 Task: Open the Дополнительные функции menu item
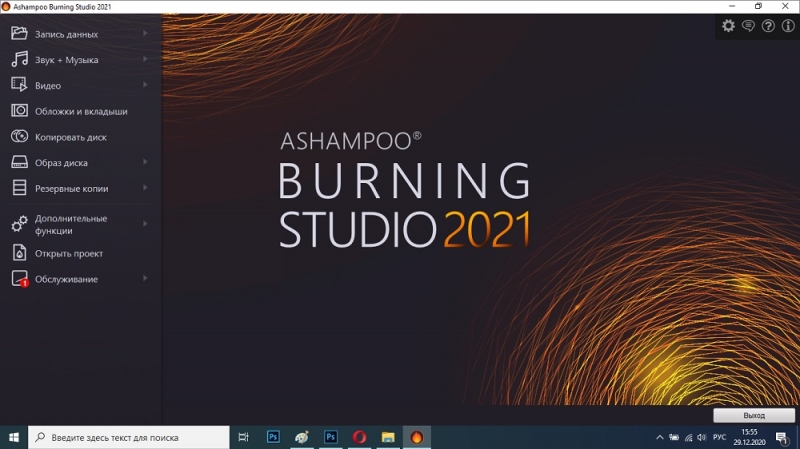coord(81,224)
